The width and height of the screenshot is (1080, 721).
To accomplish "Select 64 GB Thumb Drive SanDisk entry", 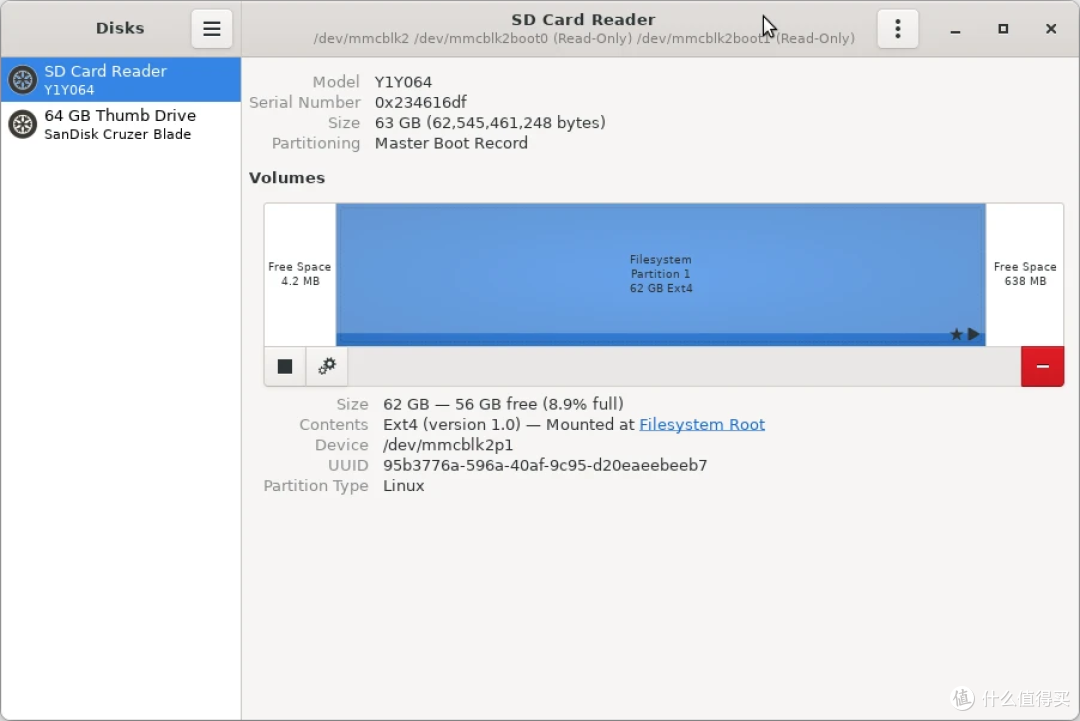I will tap(121, 124).
